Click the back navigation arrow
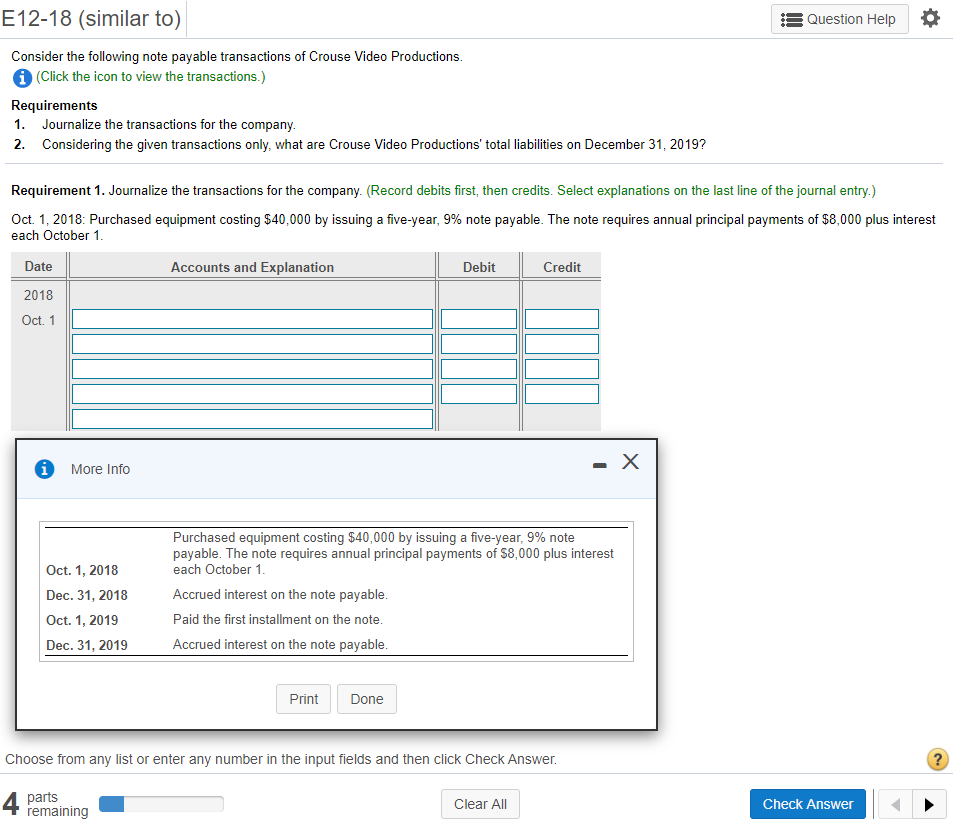Image resolution: width=953 pixels, height=828 pixels. 895,803
